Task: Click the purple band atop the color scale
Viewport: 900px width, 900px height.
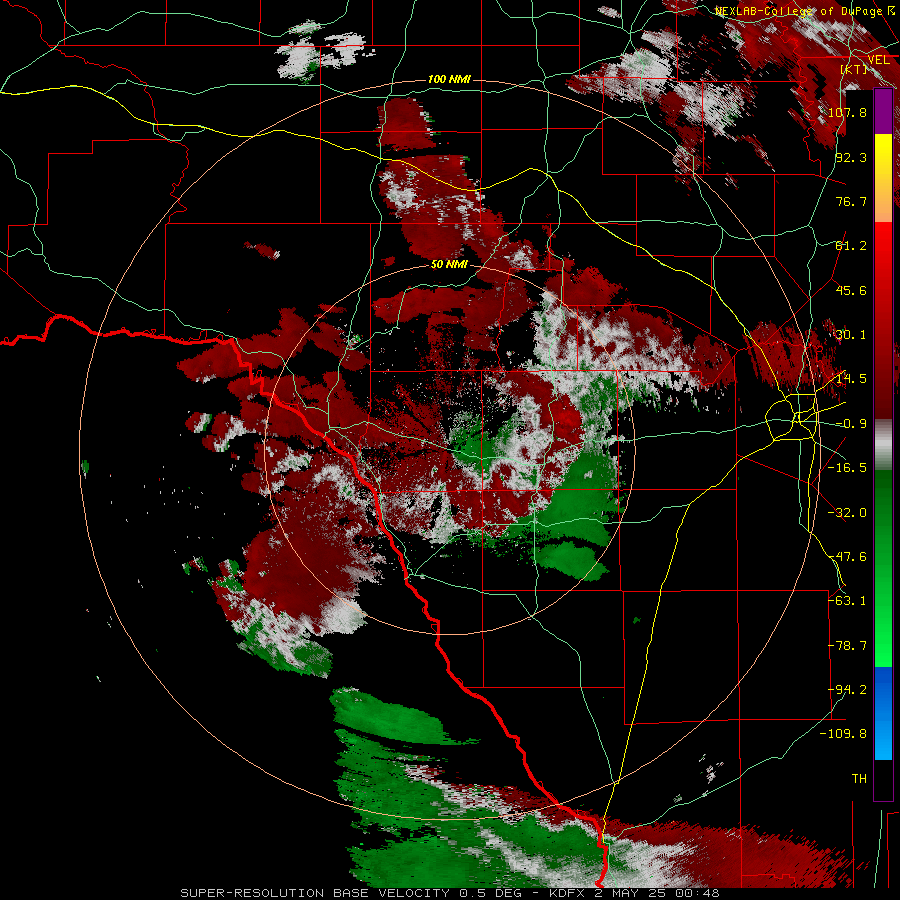Action: point(883,111)
